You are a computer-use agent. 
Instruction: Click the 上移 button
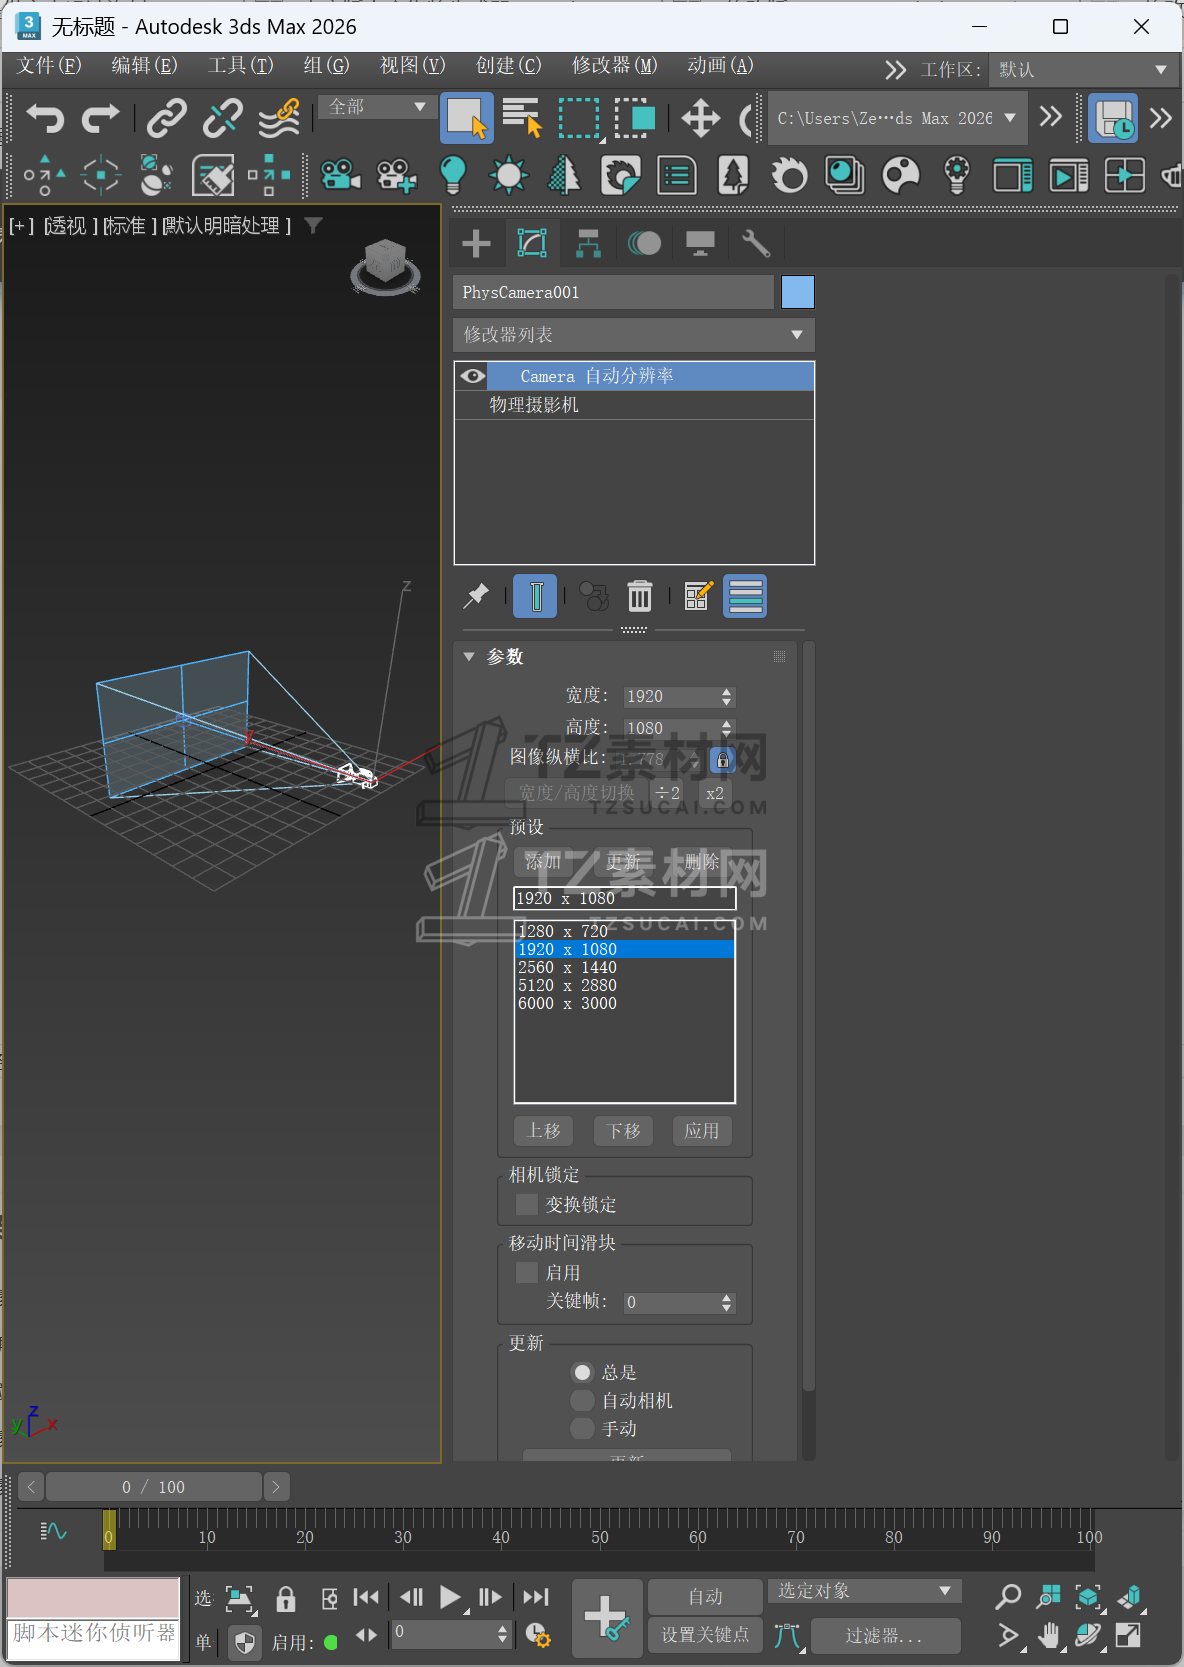(544, 1131)
